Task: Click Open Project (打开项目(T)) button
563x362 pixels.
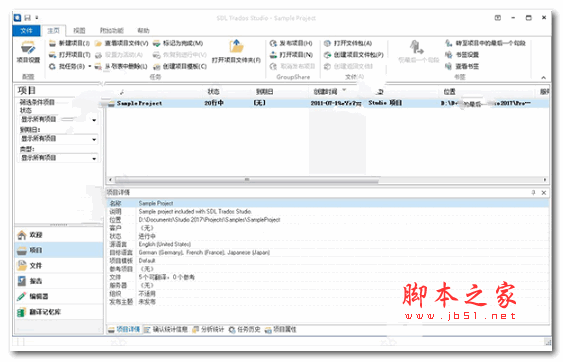Action: tap(69, 55)
